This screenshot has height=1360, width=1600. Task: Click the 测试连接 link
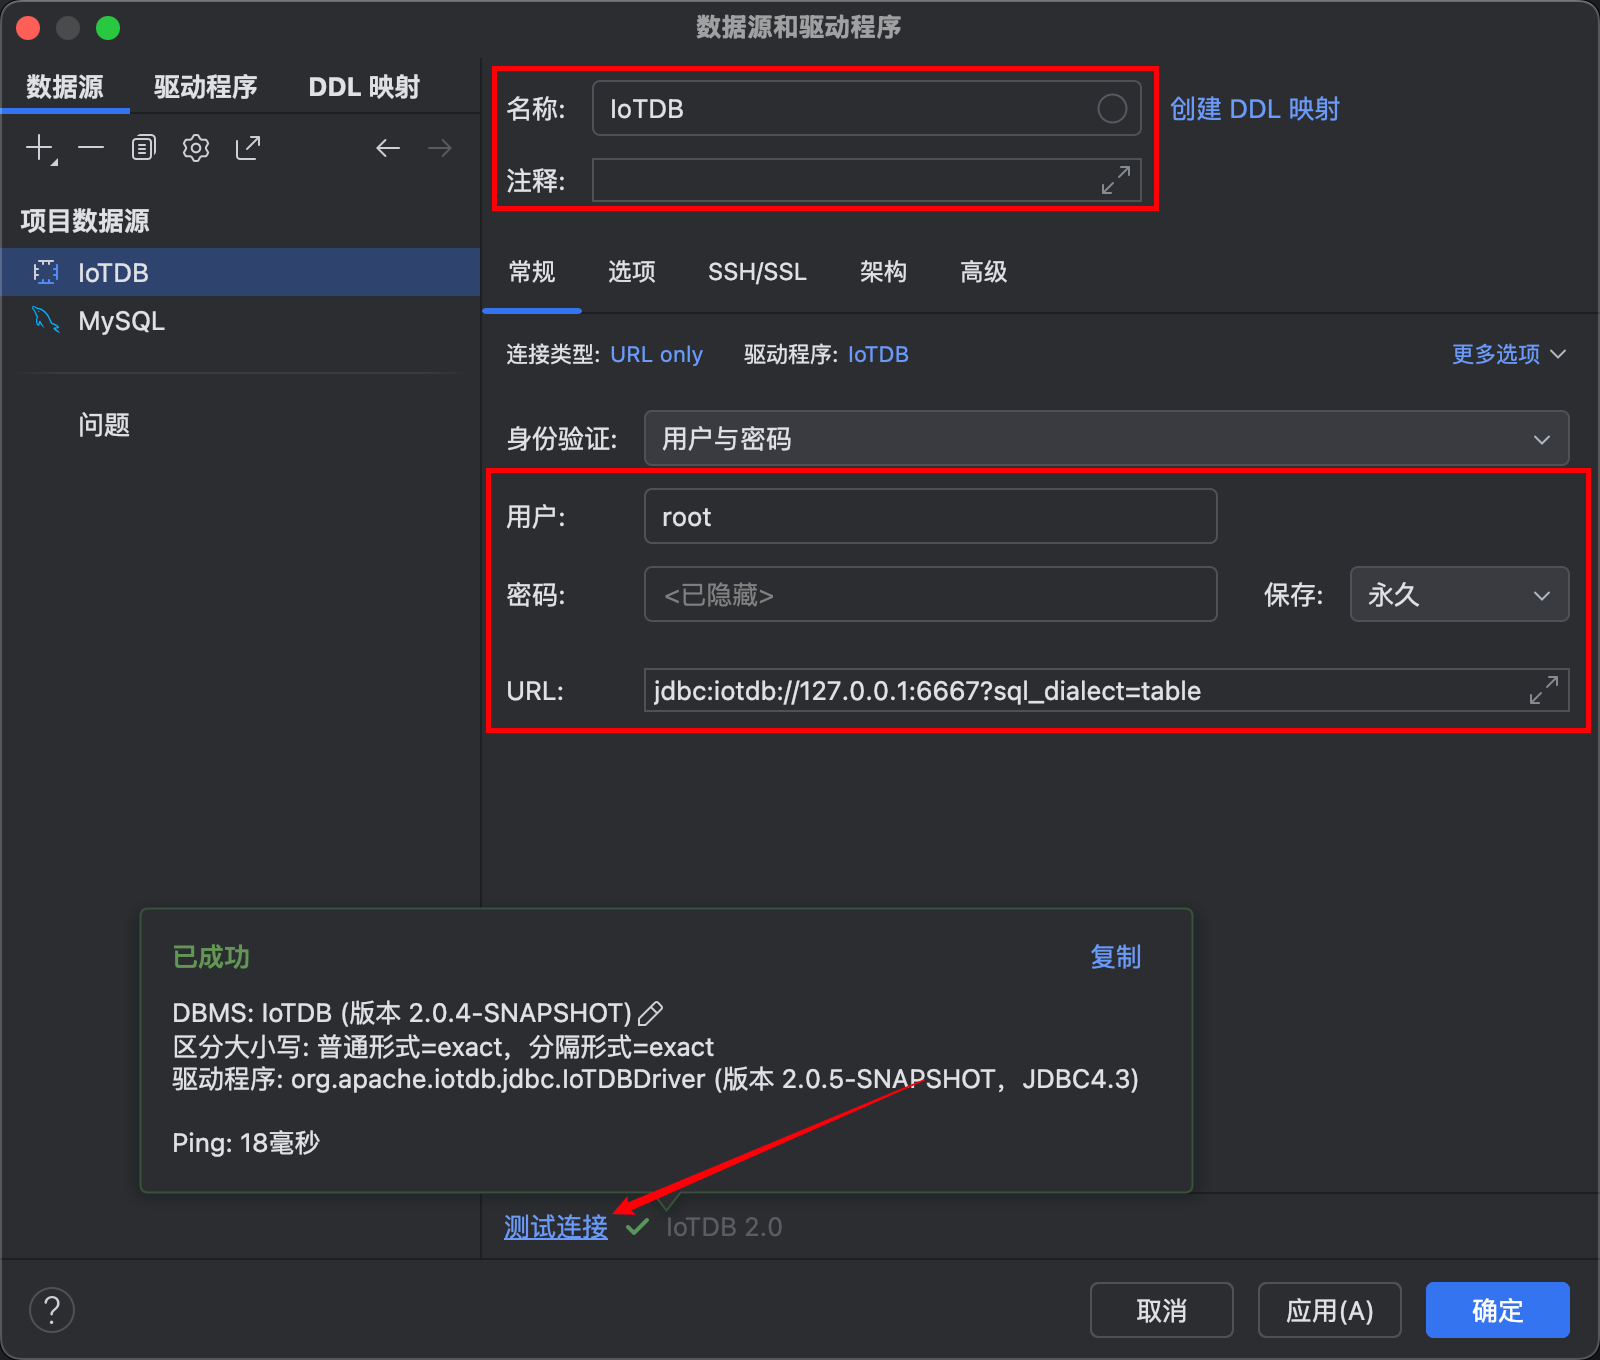[x=556, y=1227]
